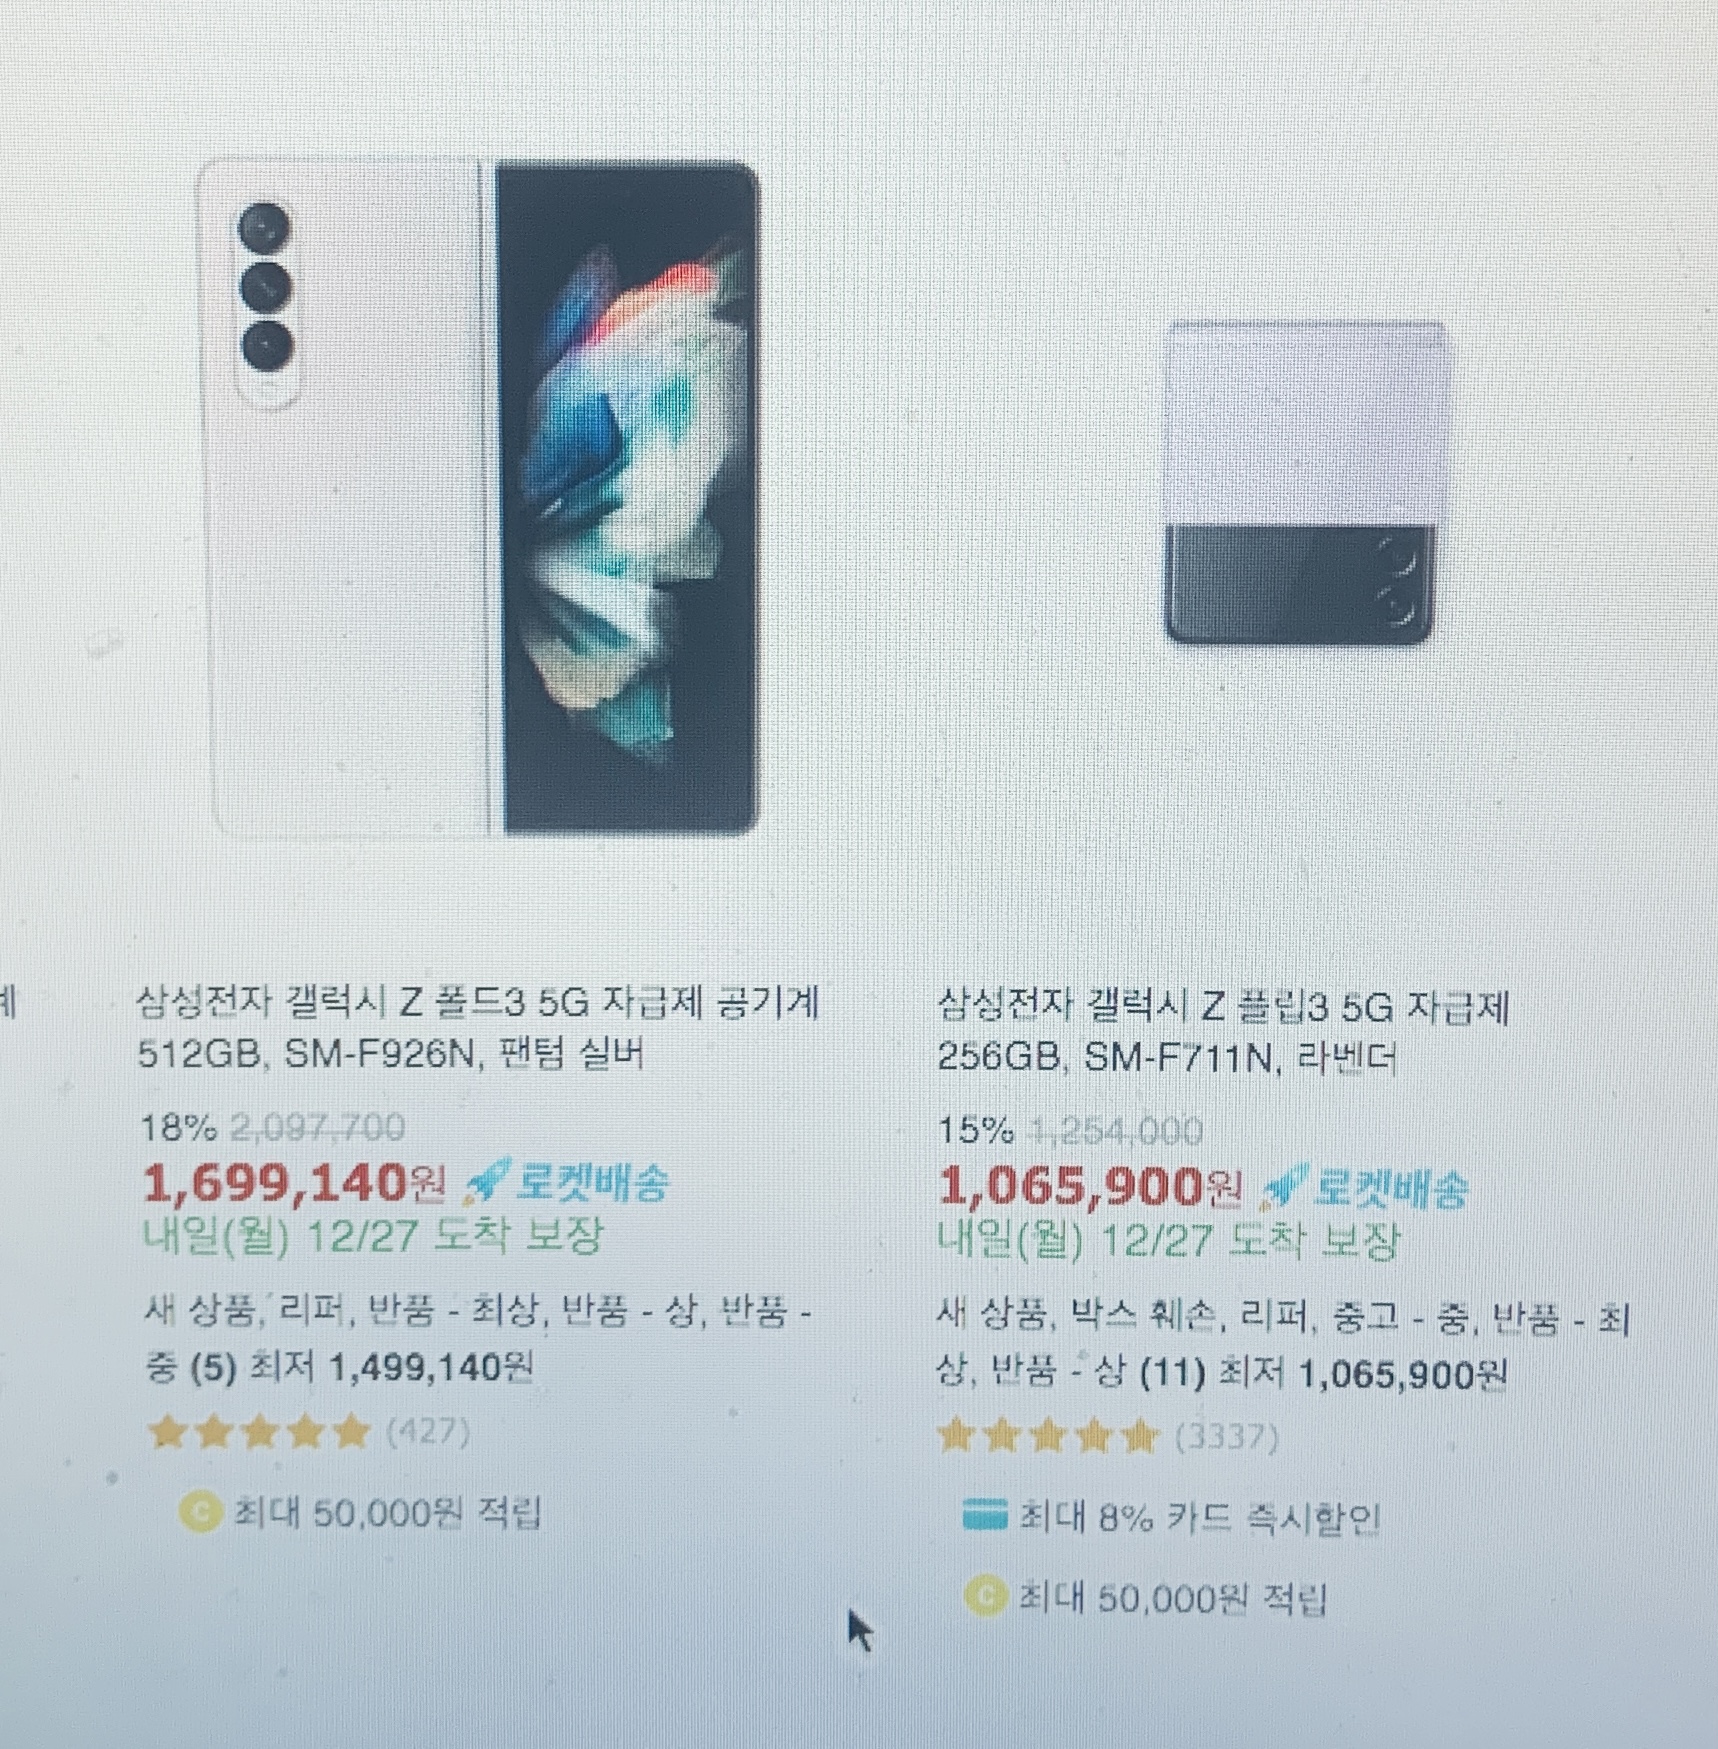Click the Fold3 review count (427)
Screen dimensions: 1718x1749
(428, 1431)
